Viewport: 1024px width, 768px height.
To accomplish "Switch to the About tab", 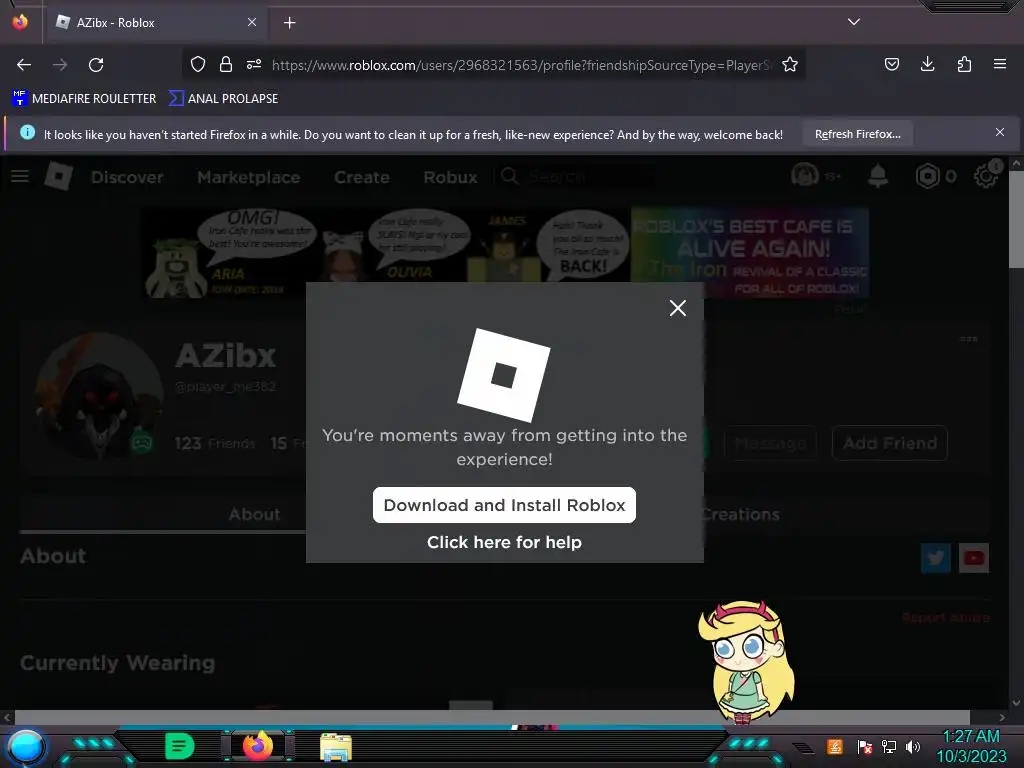I will [x=254, y=514].
